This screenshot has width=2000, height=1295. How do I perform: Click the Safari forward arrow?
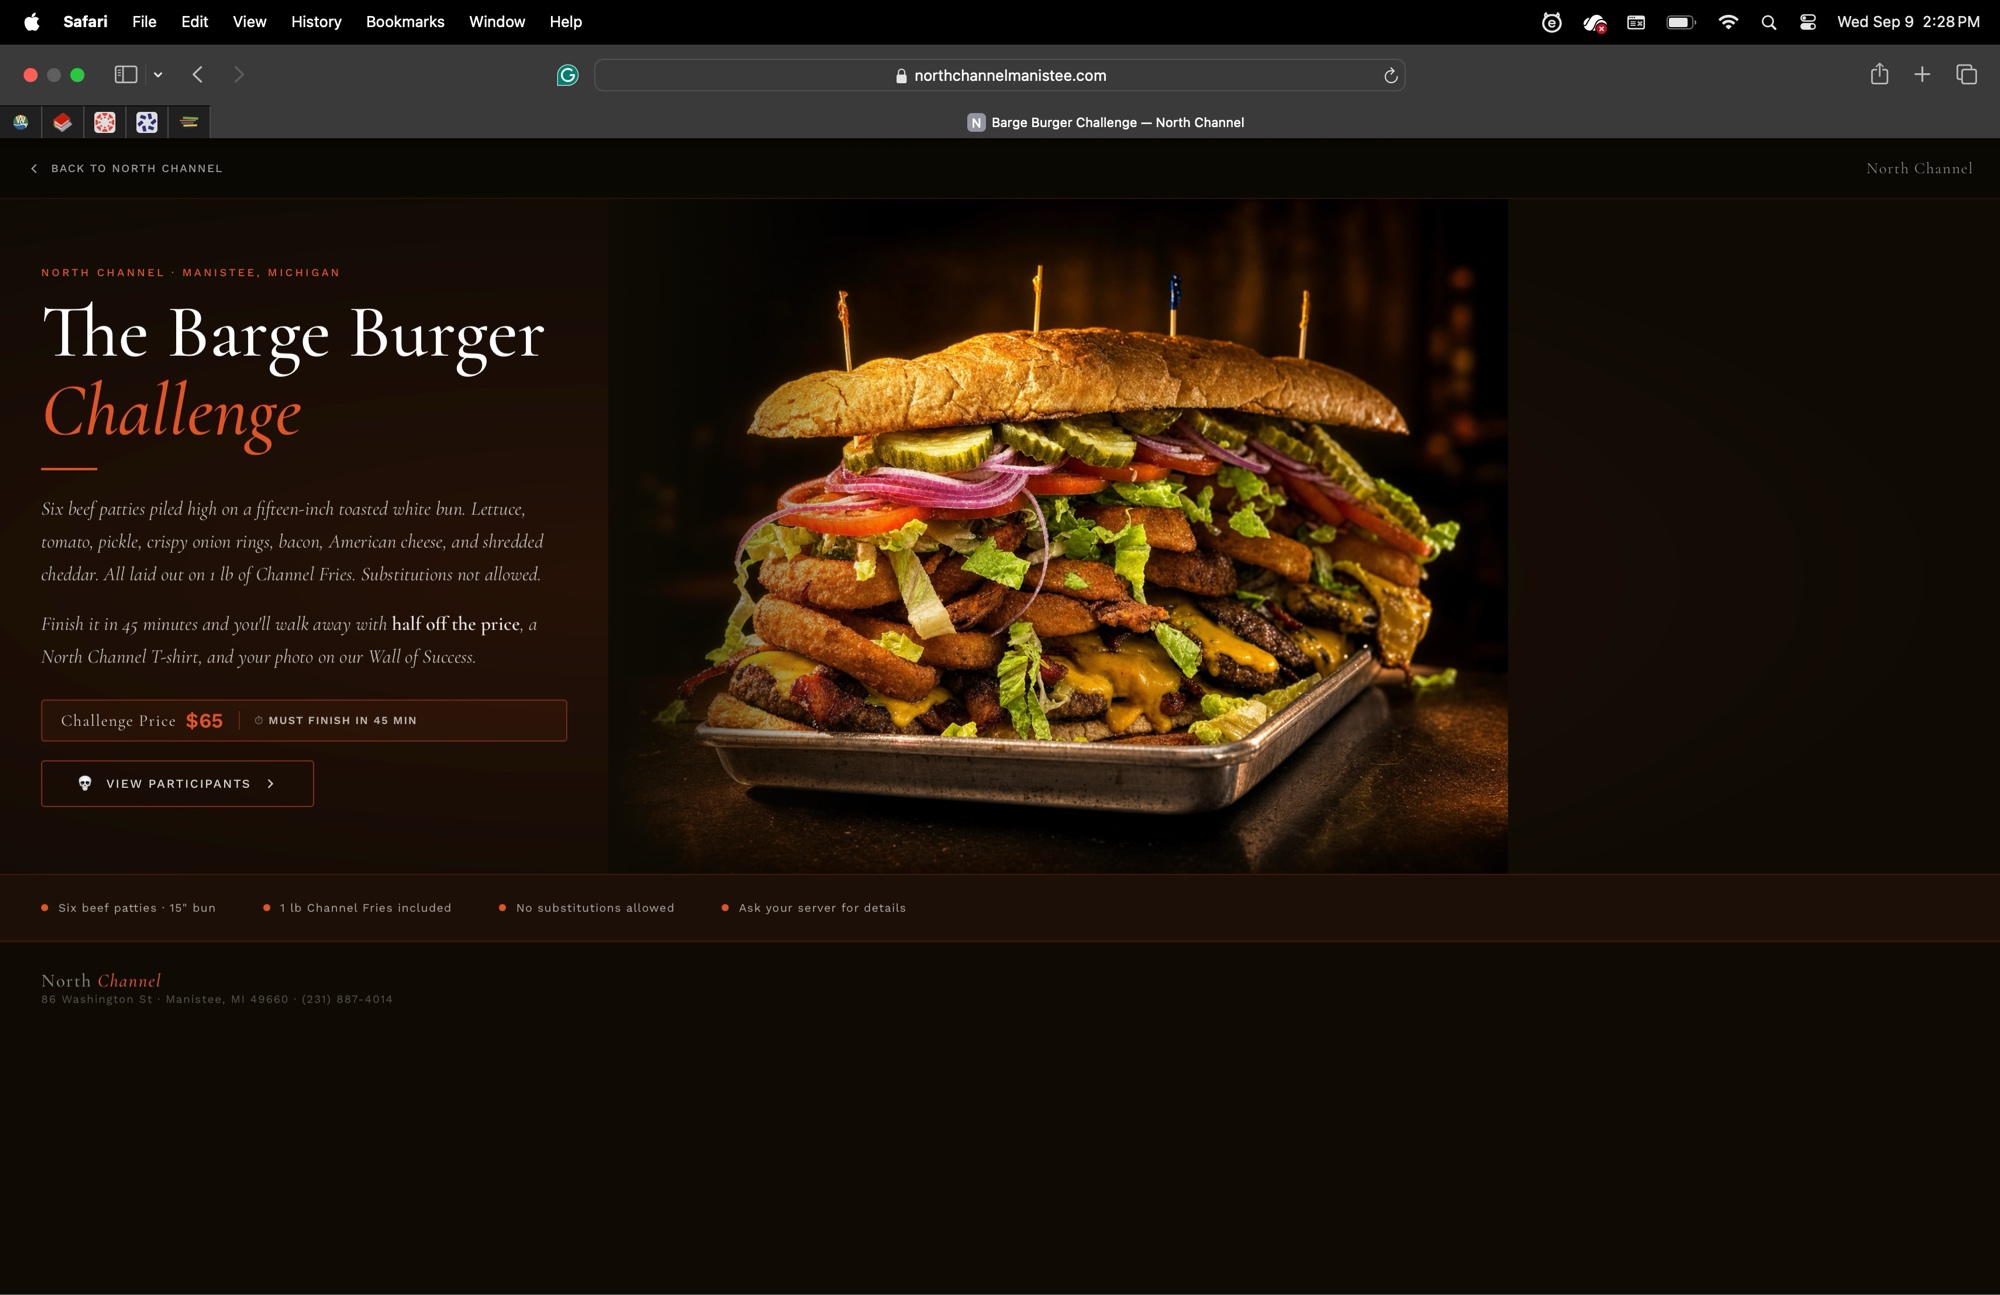[238, 75]
